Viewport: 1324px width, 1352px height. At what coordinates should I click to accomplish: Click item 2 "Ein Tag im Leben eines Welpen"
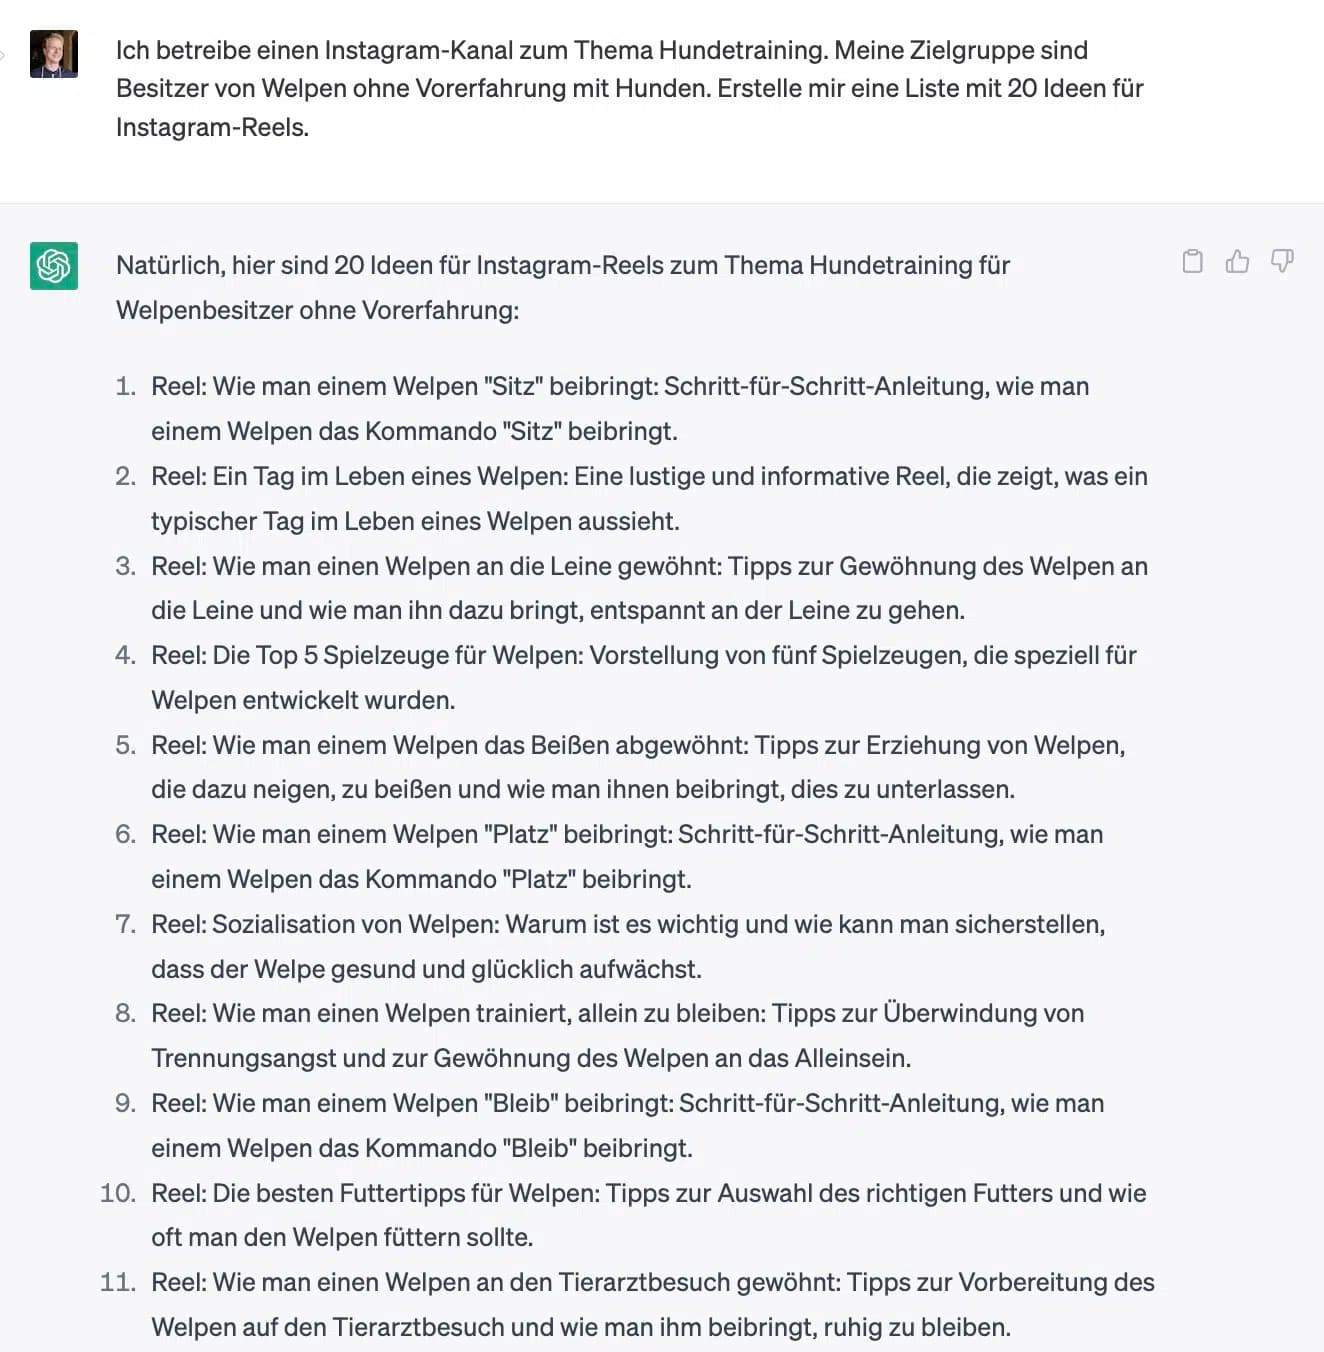pyautogui.click(x=650, y=498)
